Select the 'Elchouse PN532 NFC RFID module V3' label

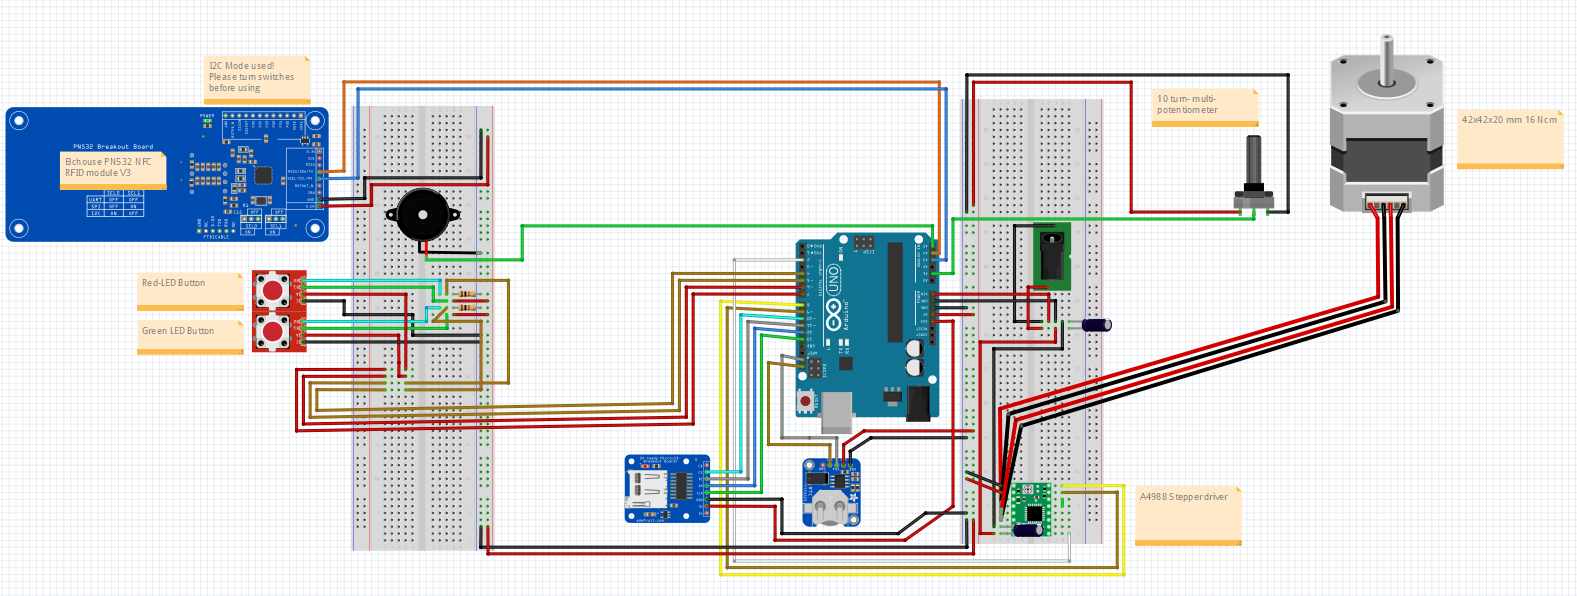coord(112,168)
